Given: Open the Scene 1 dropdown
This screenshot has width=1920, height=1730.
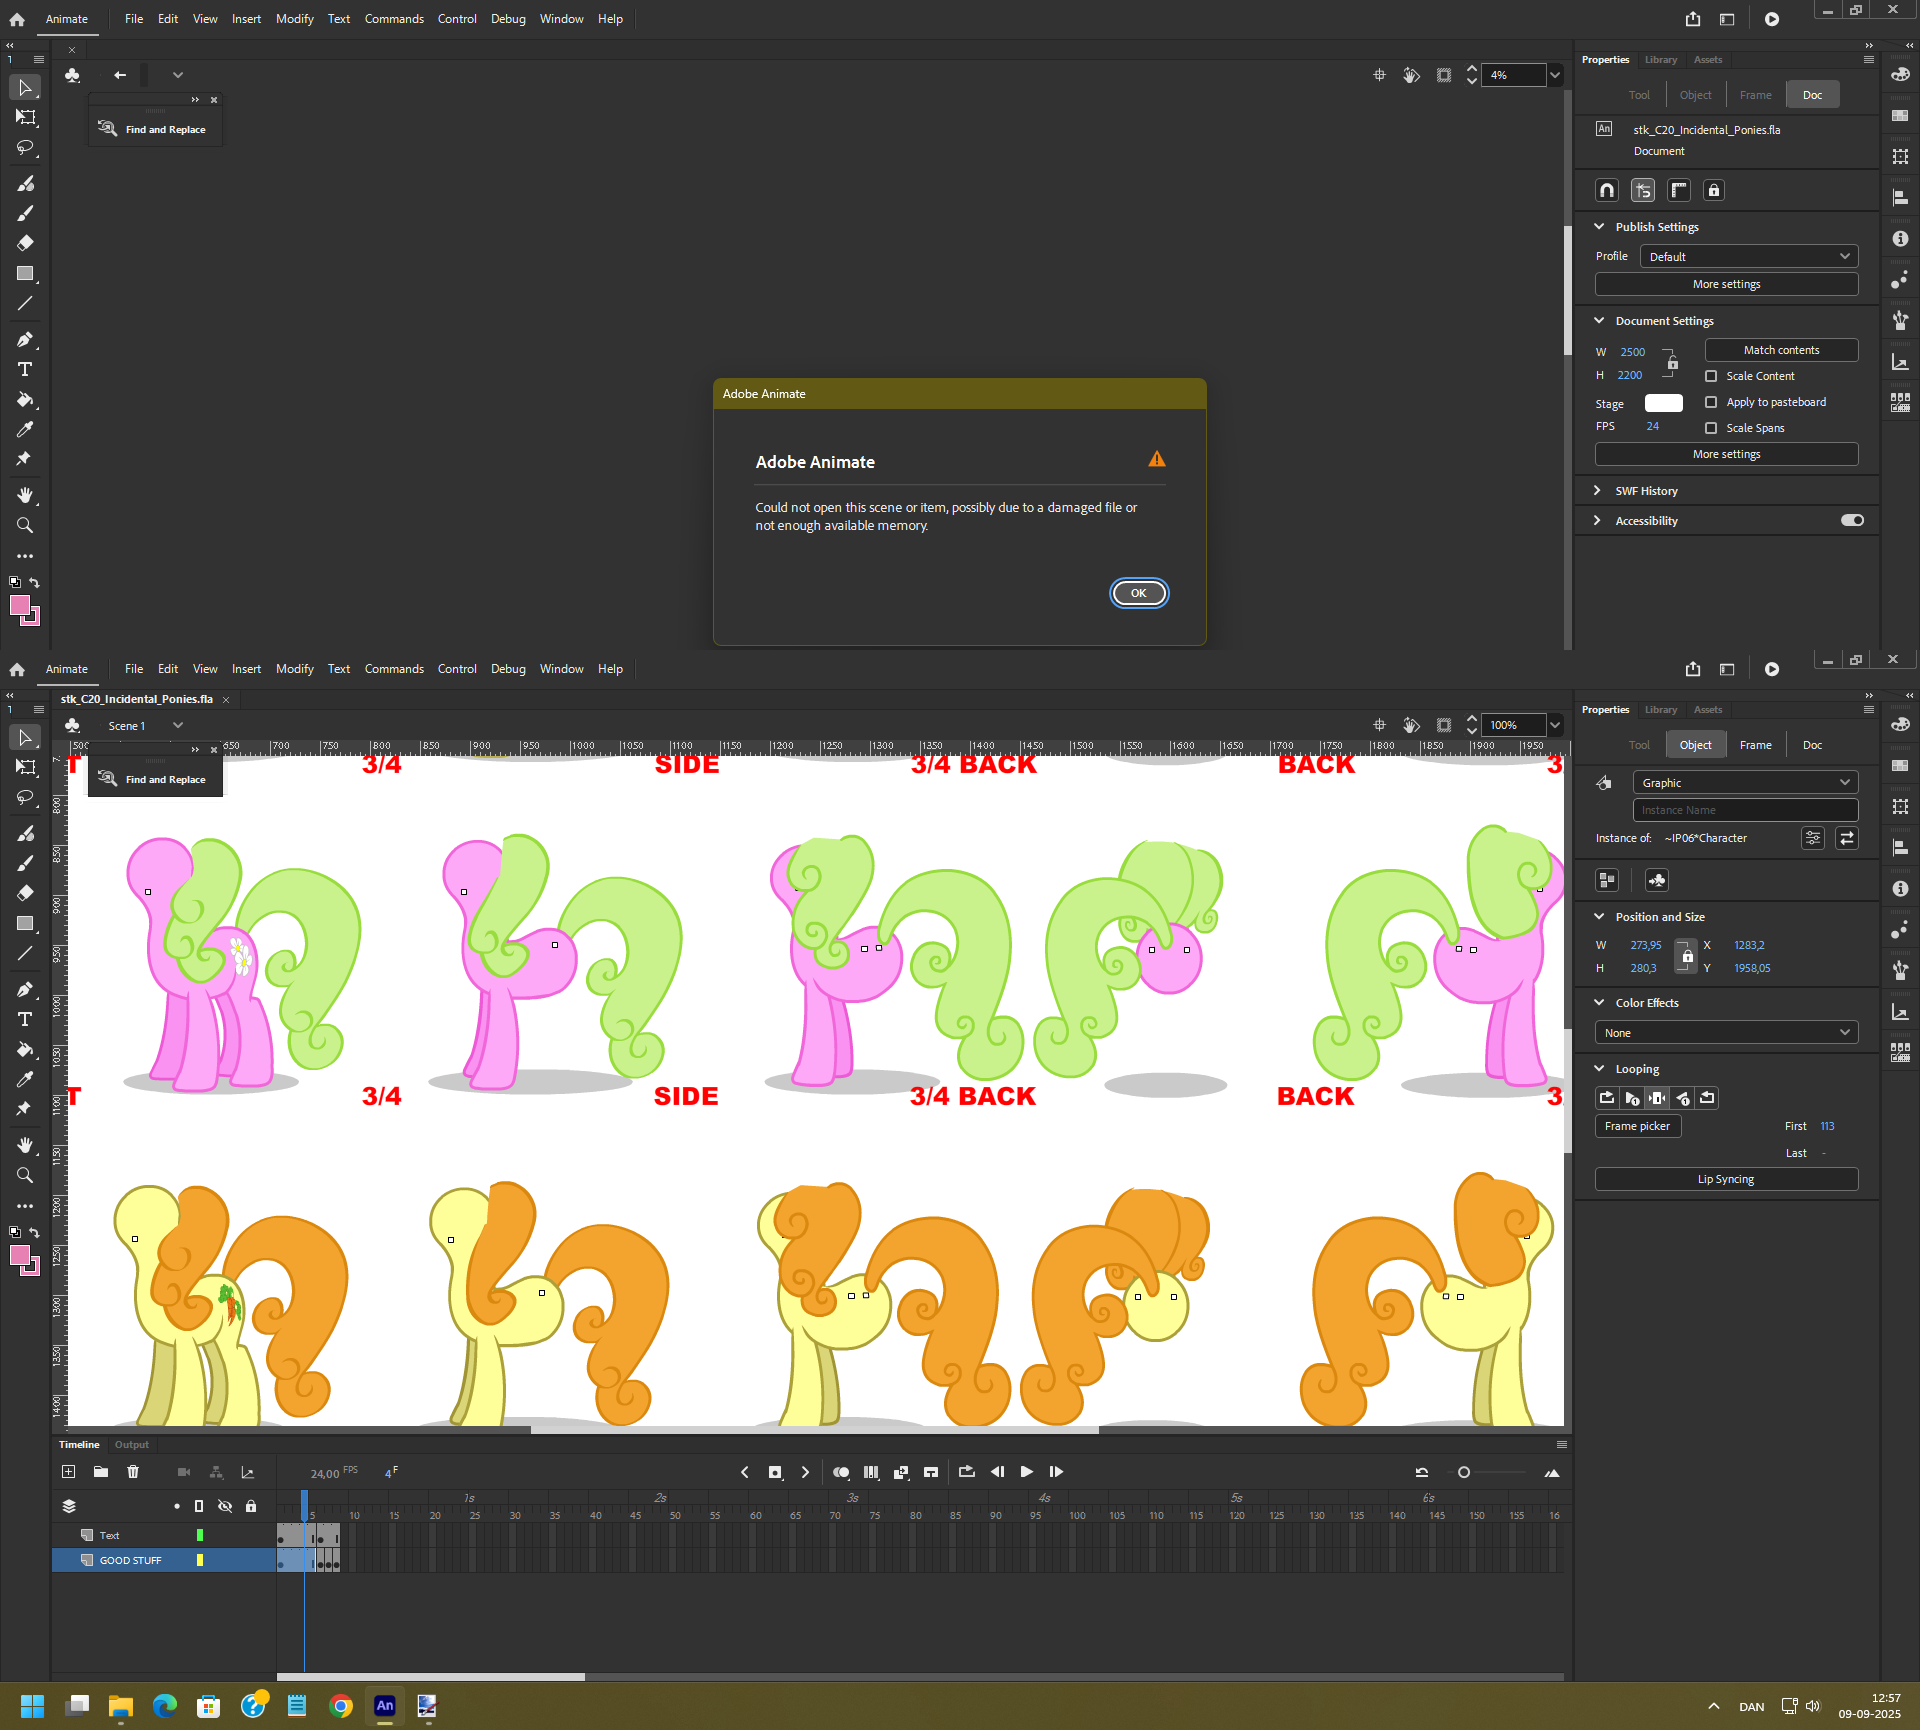Looking at the screenshot, I should coord(178,726).
